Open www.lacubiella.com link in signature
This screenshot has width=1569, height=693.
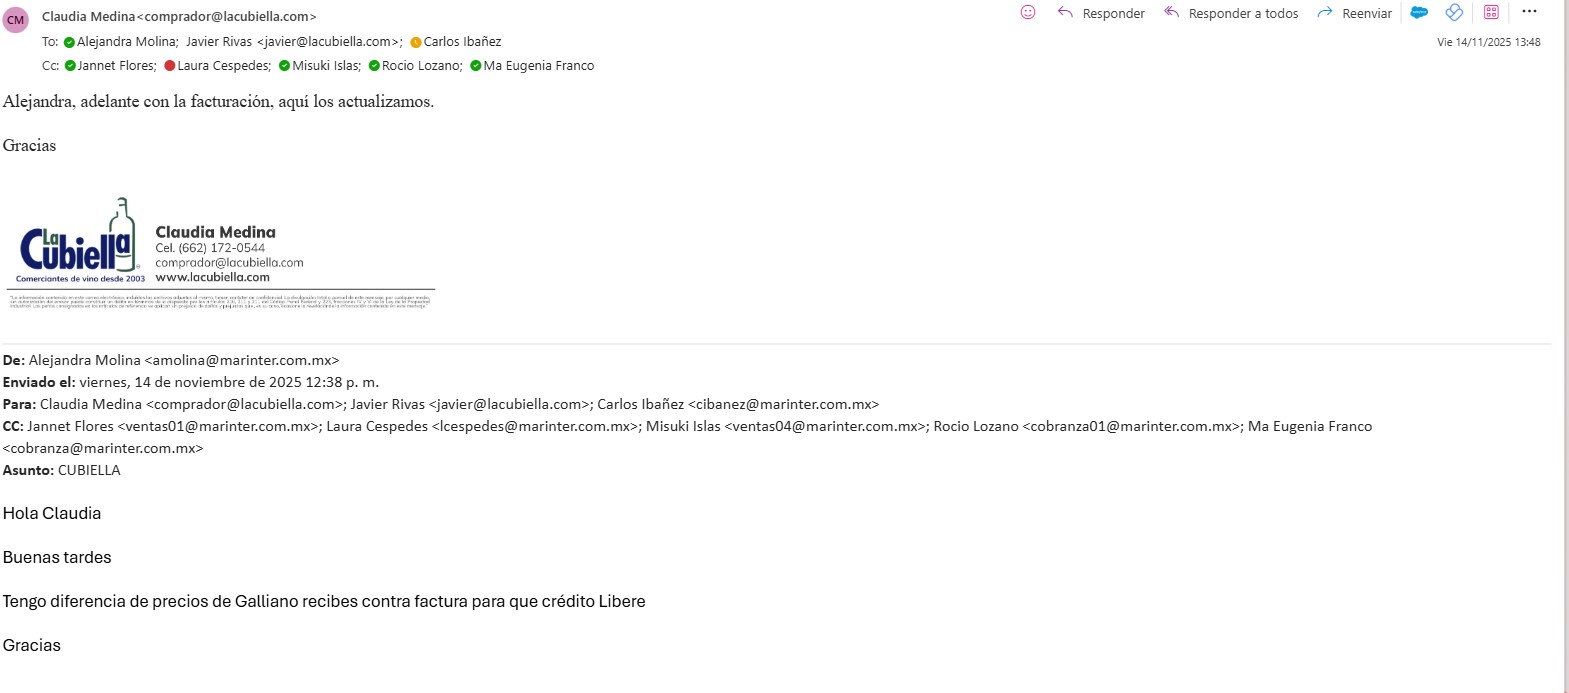pyautogui.click(x=212, y=277)
